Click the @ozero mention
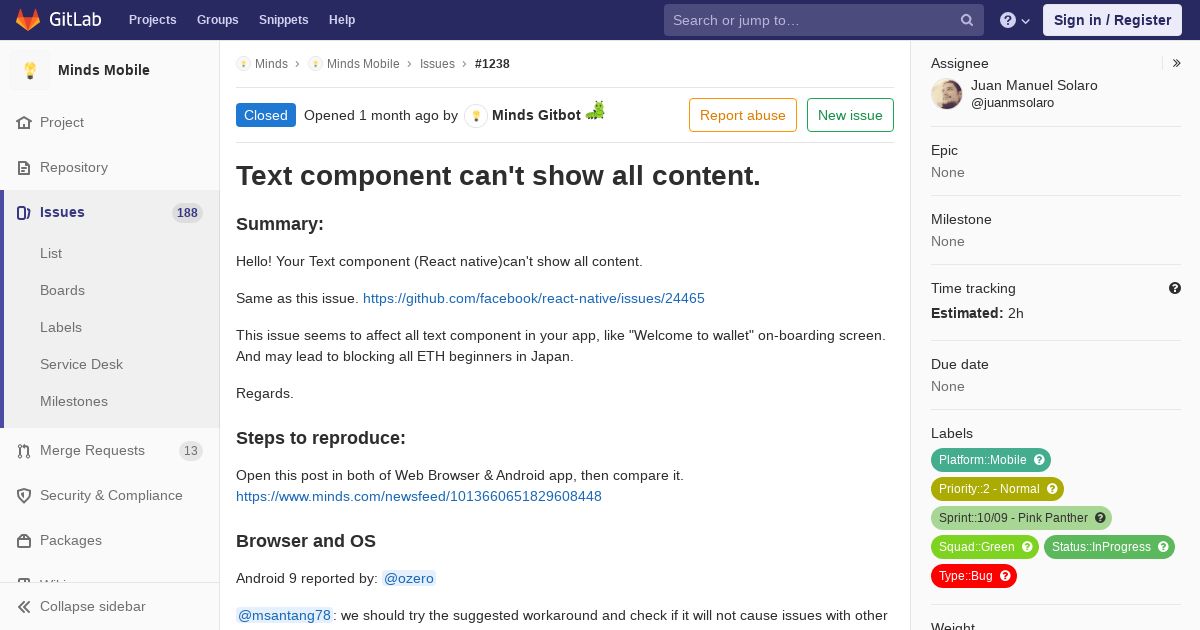This screenshot has width=1200, height=630. tap(409, 578)
